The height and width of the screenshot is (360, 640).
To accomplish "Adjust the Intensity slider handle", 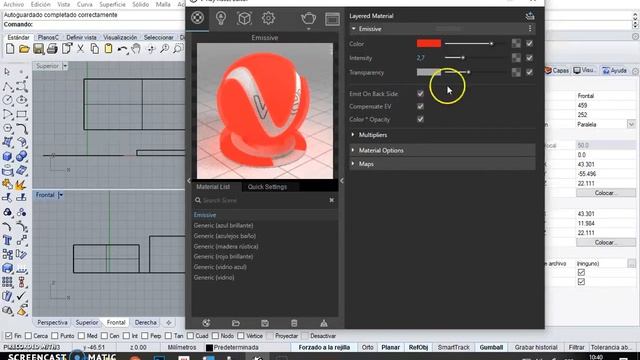I will pyautogui.click(x=463, y=58).
